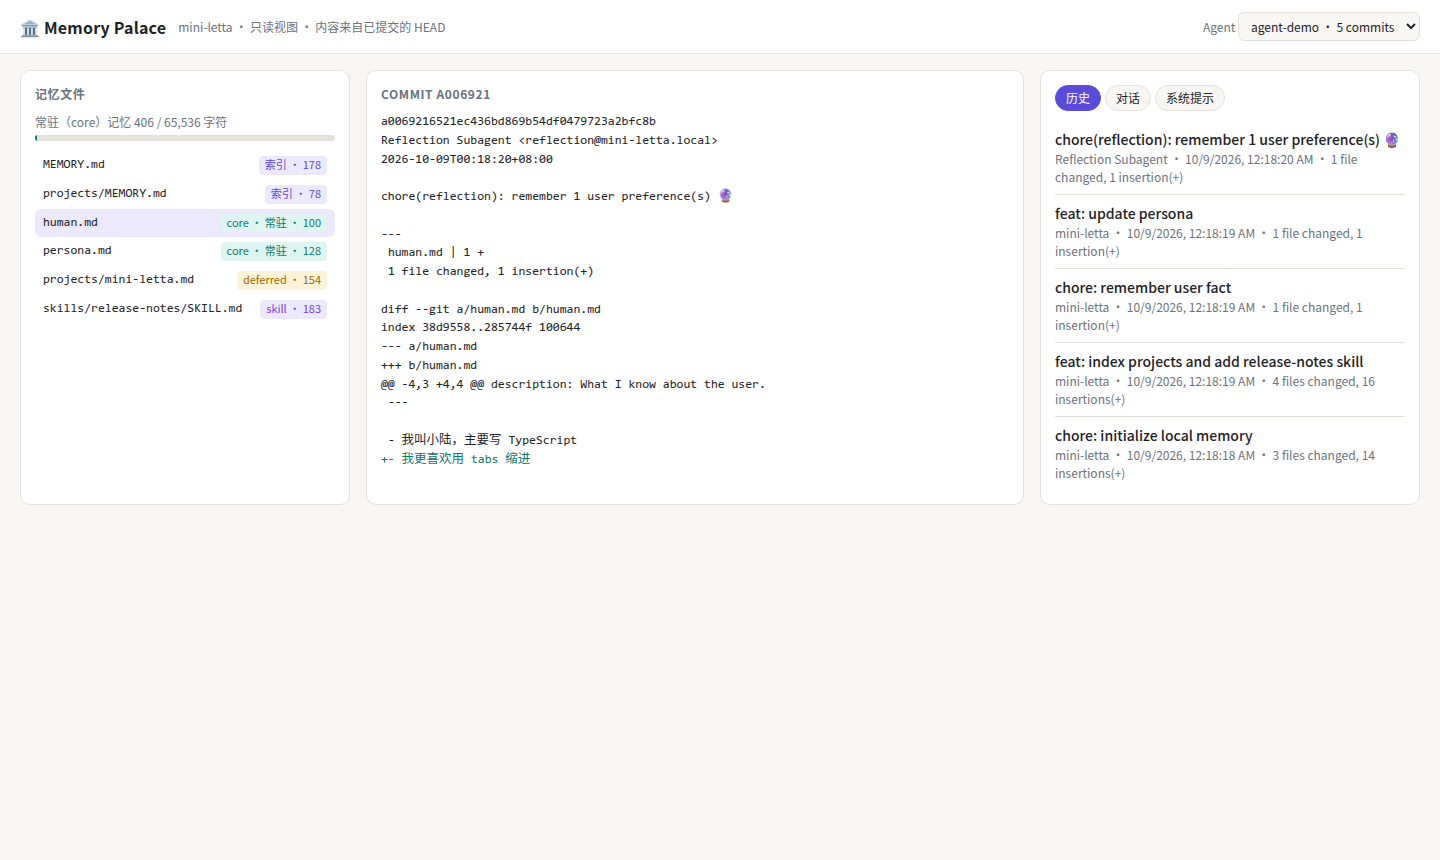Switch to the 历史 tab
Viewport: 1440px width, 860px height.
(1078, 98)
